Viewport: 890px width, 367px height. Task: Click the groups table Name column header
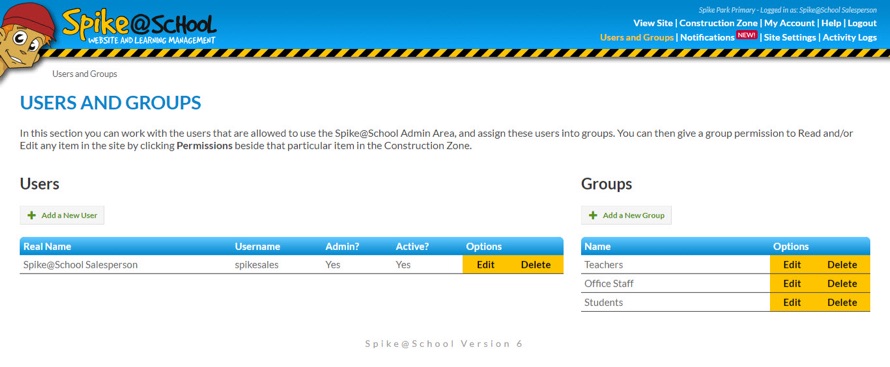(597, 247)
